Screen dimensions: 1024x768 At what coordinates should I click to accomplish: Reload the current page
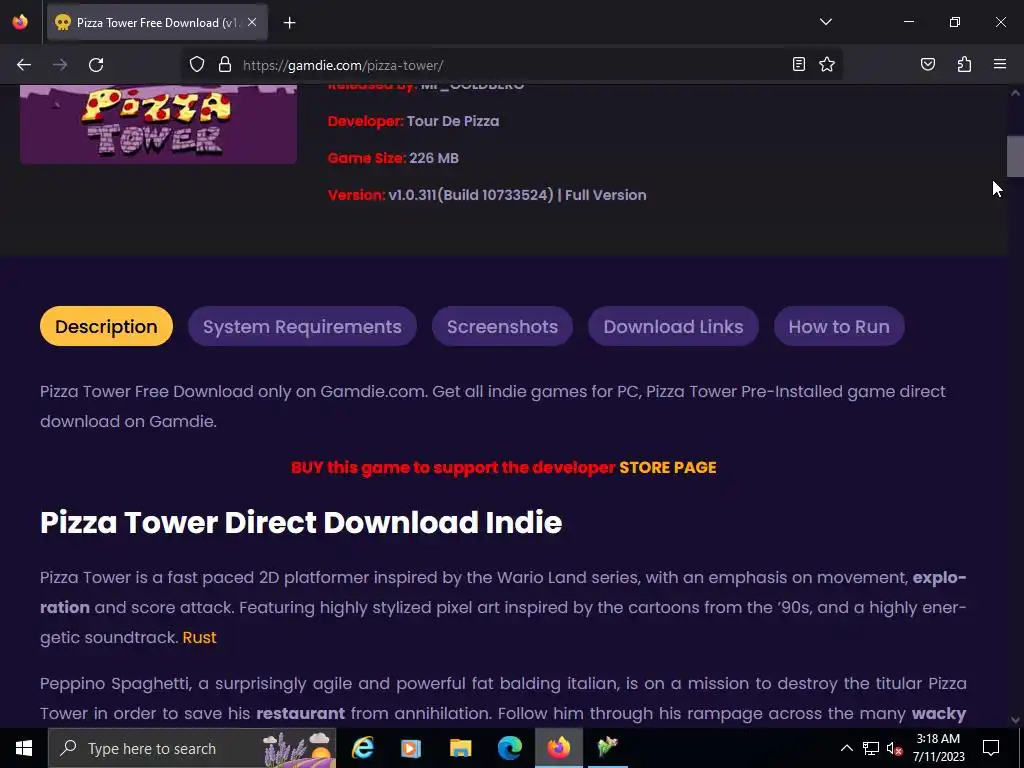(x=96, y=65)
